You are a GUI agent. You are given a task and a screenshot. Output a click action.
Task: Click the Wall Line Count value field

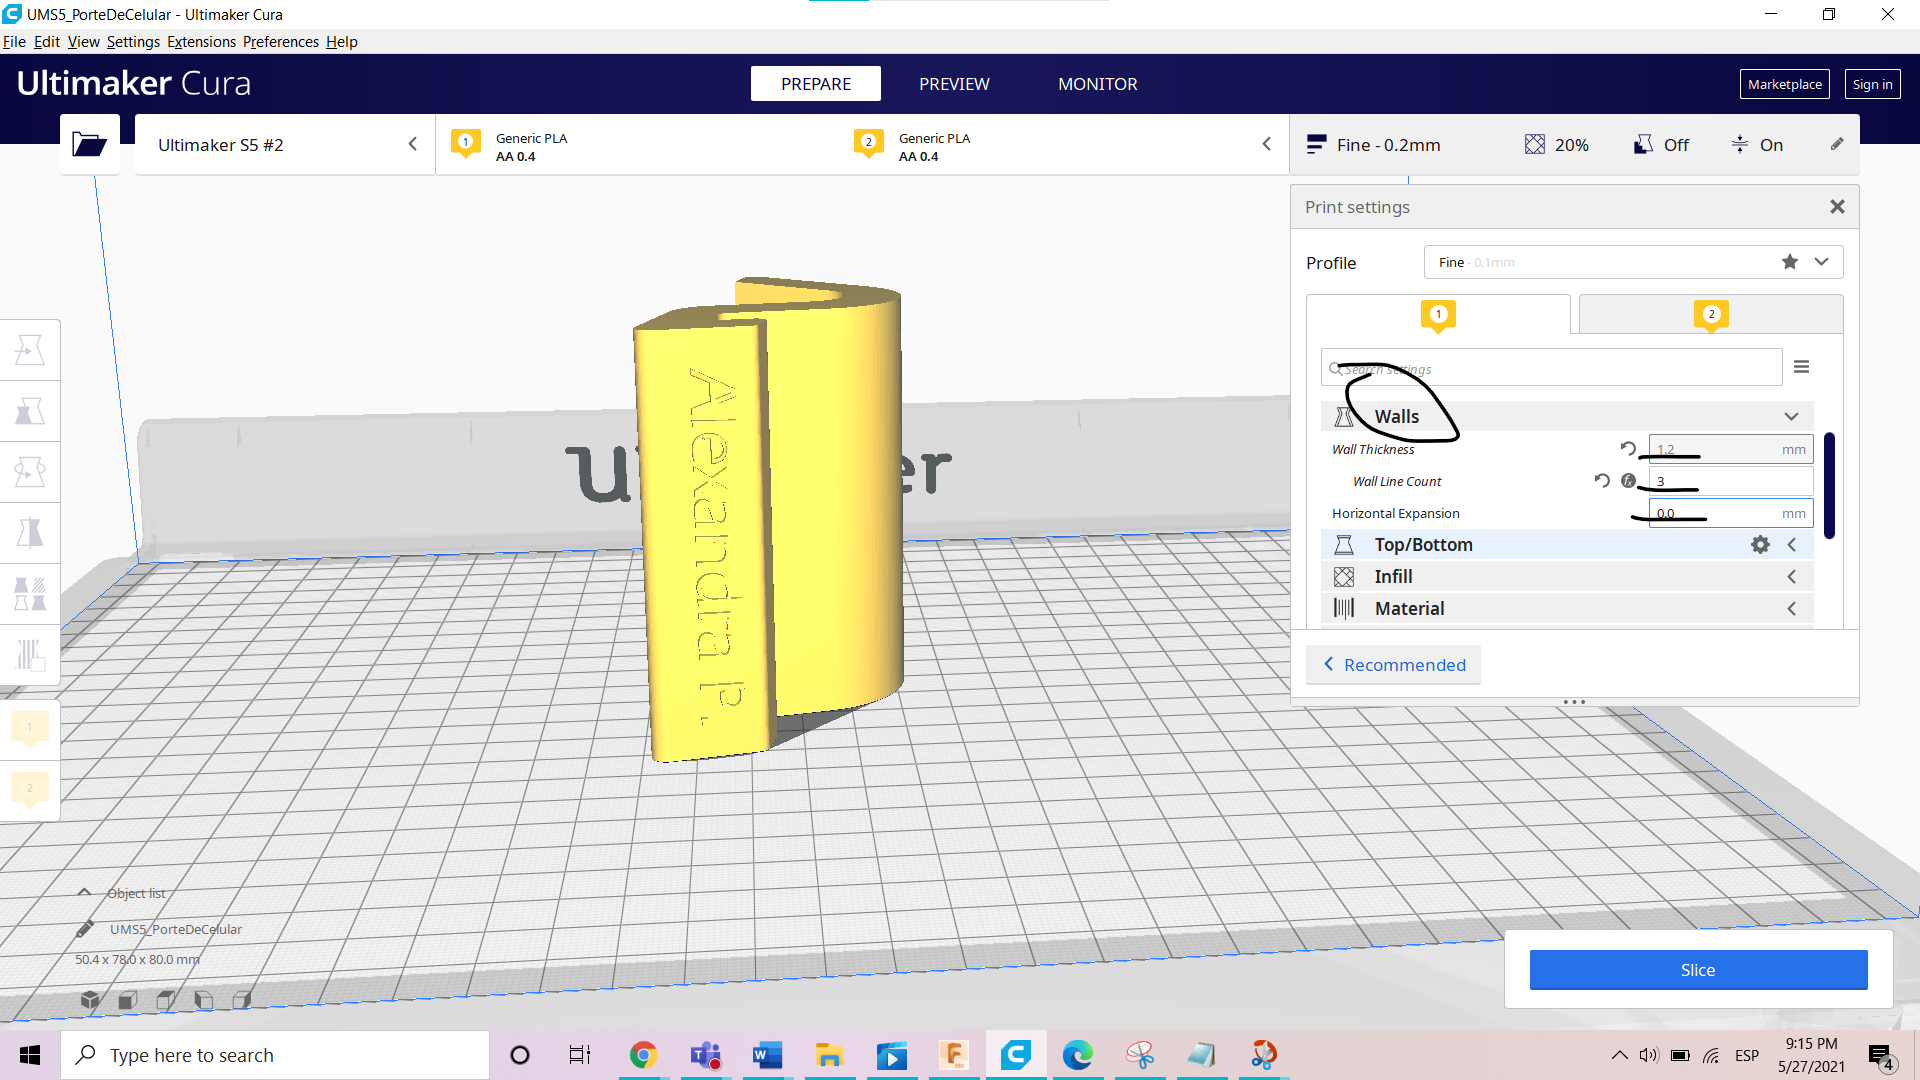1730,481
